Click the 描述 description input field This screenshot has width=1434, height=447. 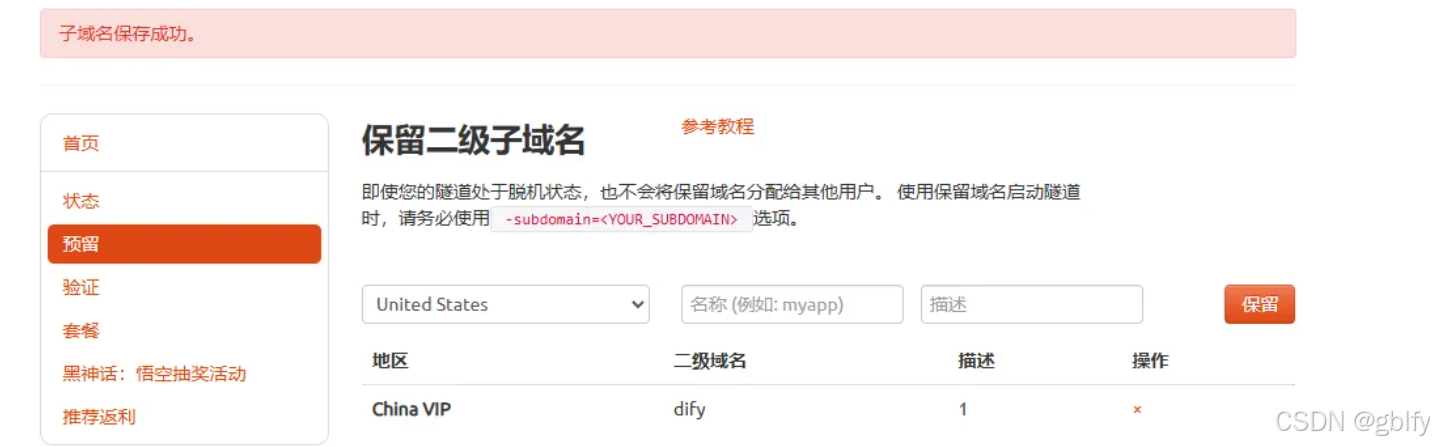pyautogui.click(x=1031, y=305)
